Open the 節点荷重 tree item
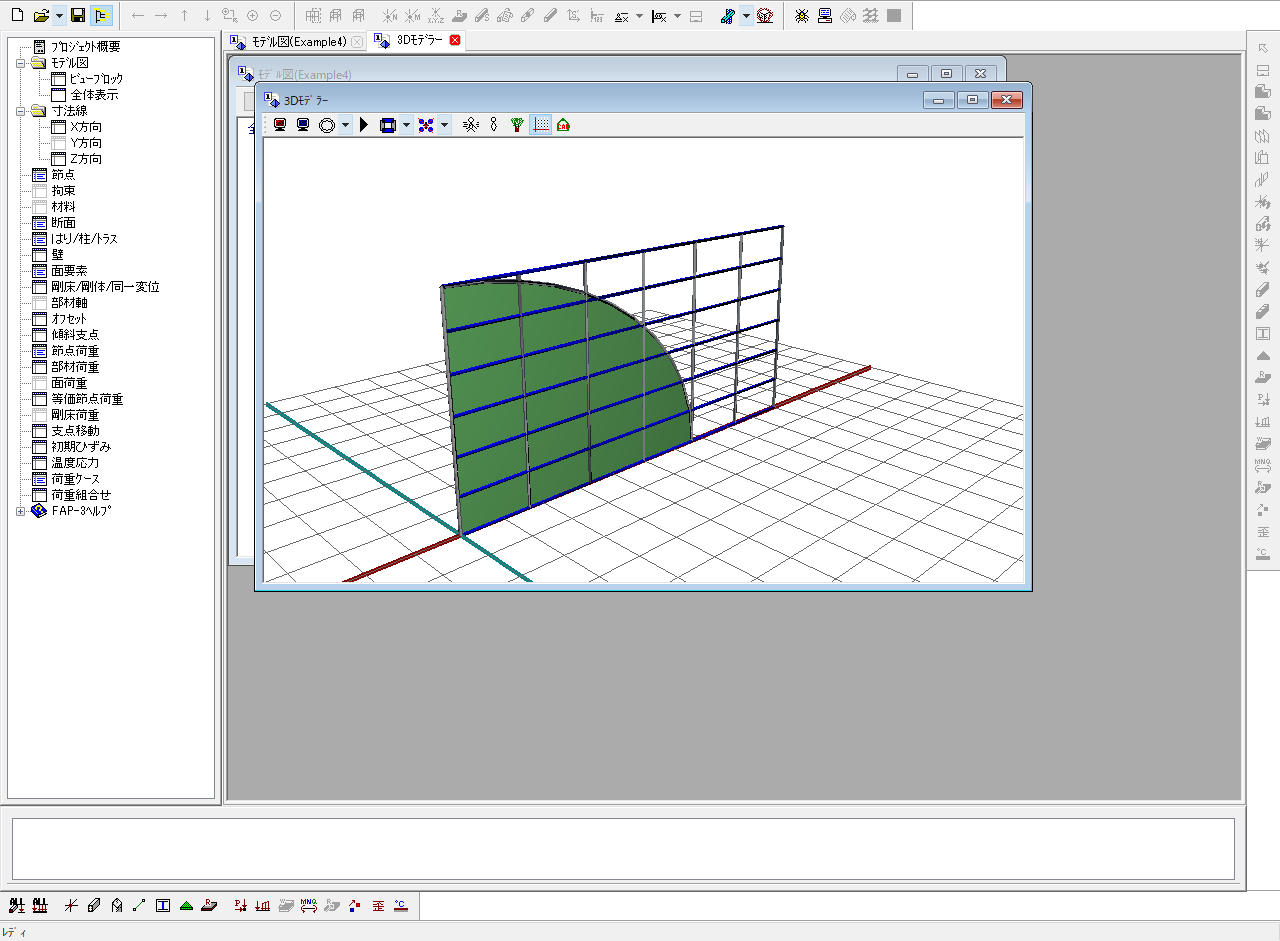The width and height of the screenshot is (1280, 941). click(x=75, y=351)
